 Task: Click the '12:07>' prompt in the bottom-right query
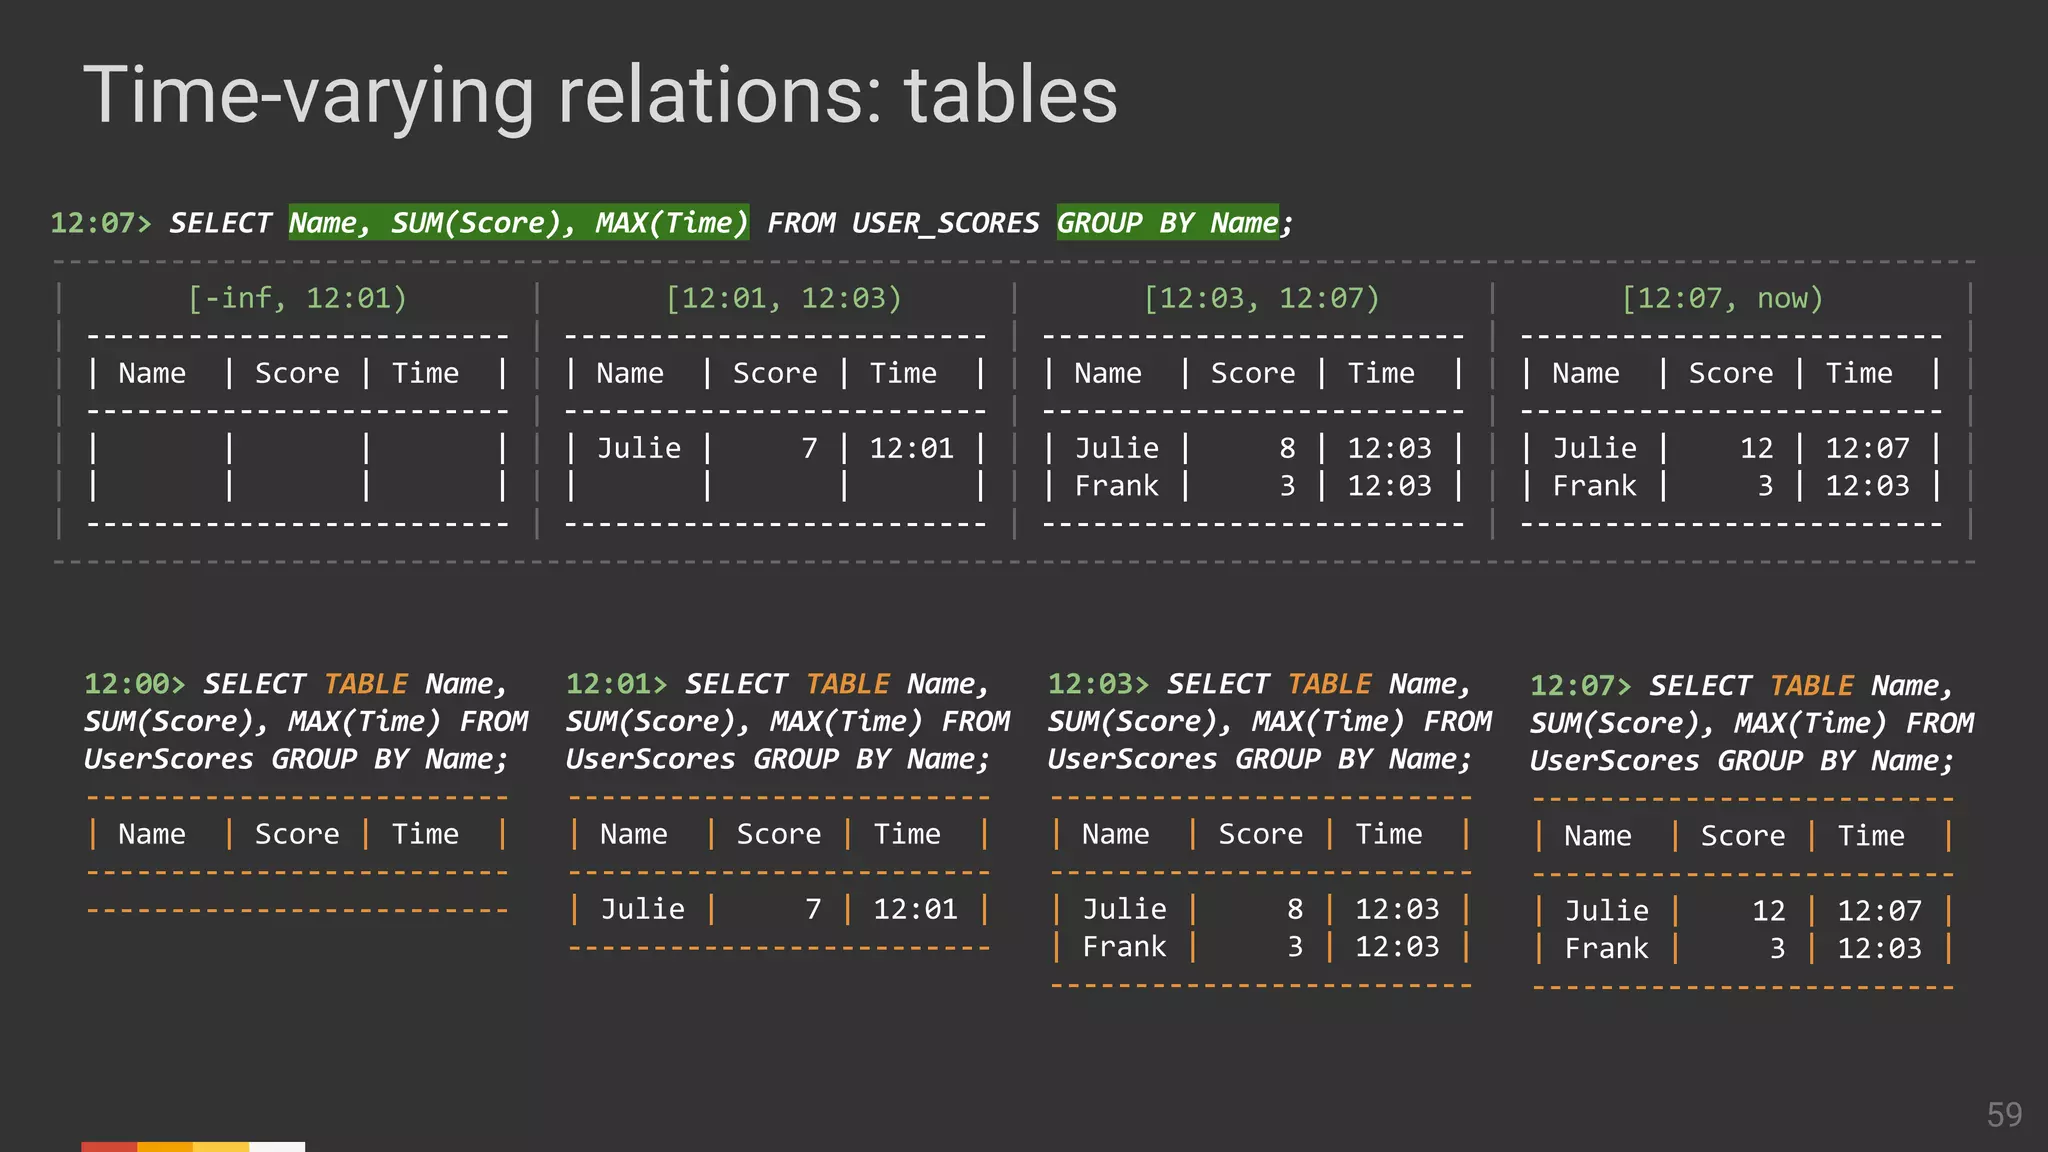coord(1579,686)
